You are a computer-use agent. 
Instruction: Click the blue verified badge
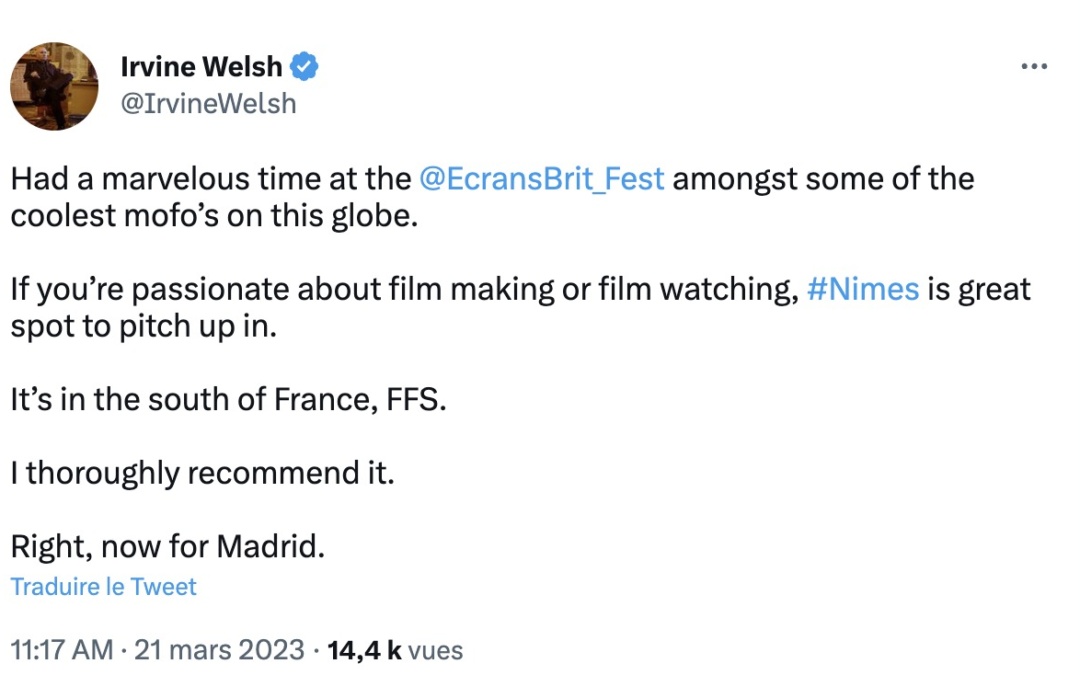(x=304, y=67)
